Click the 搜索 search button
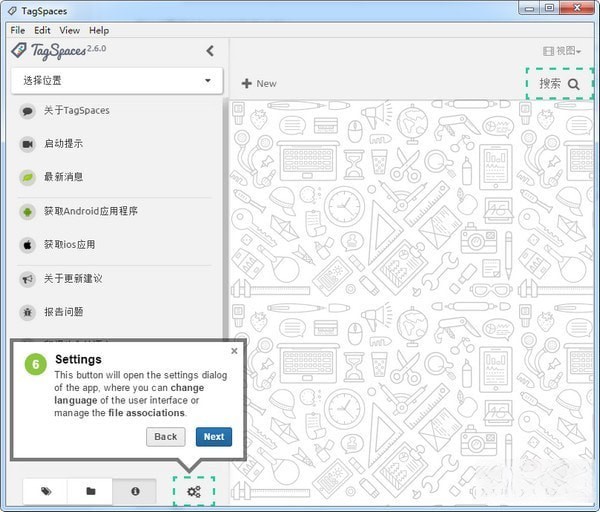600x512 pixels. 559,84
